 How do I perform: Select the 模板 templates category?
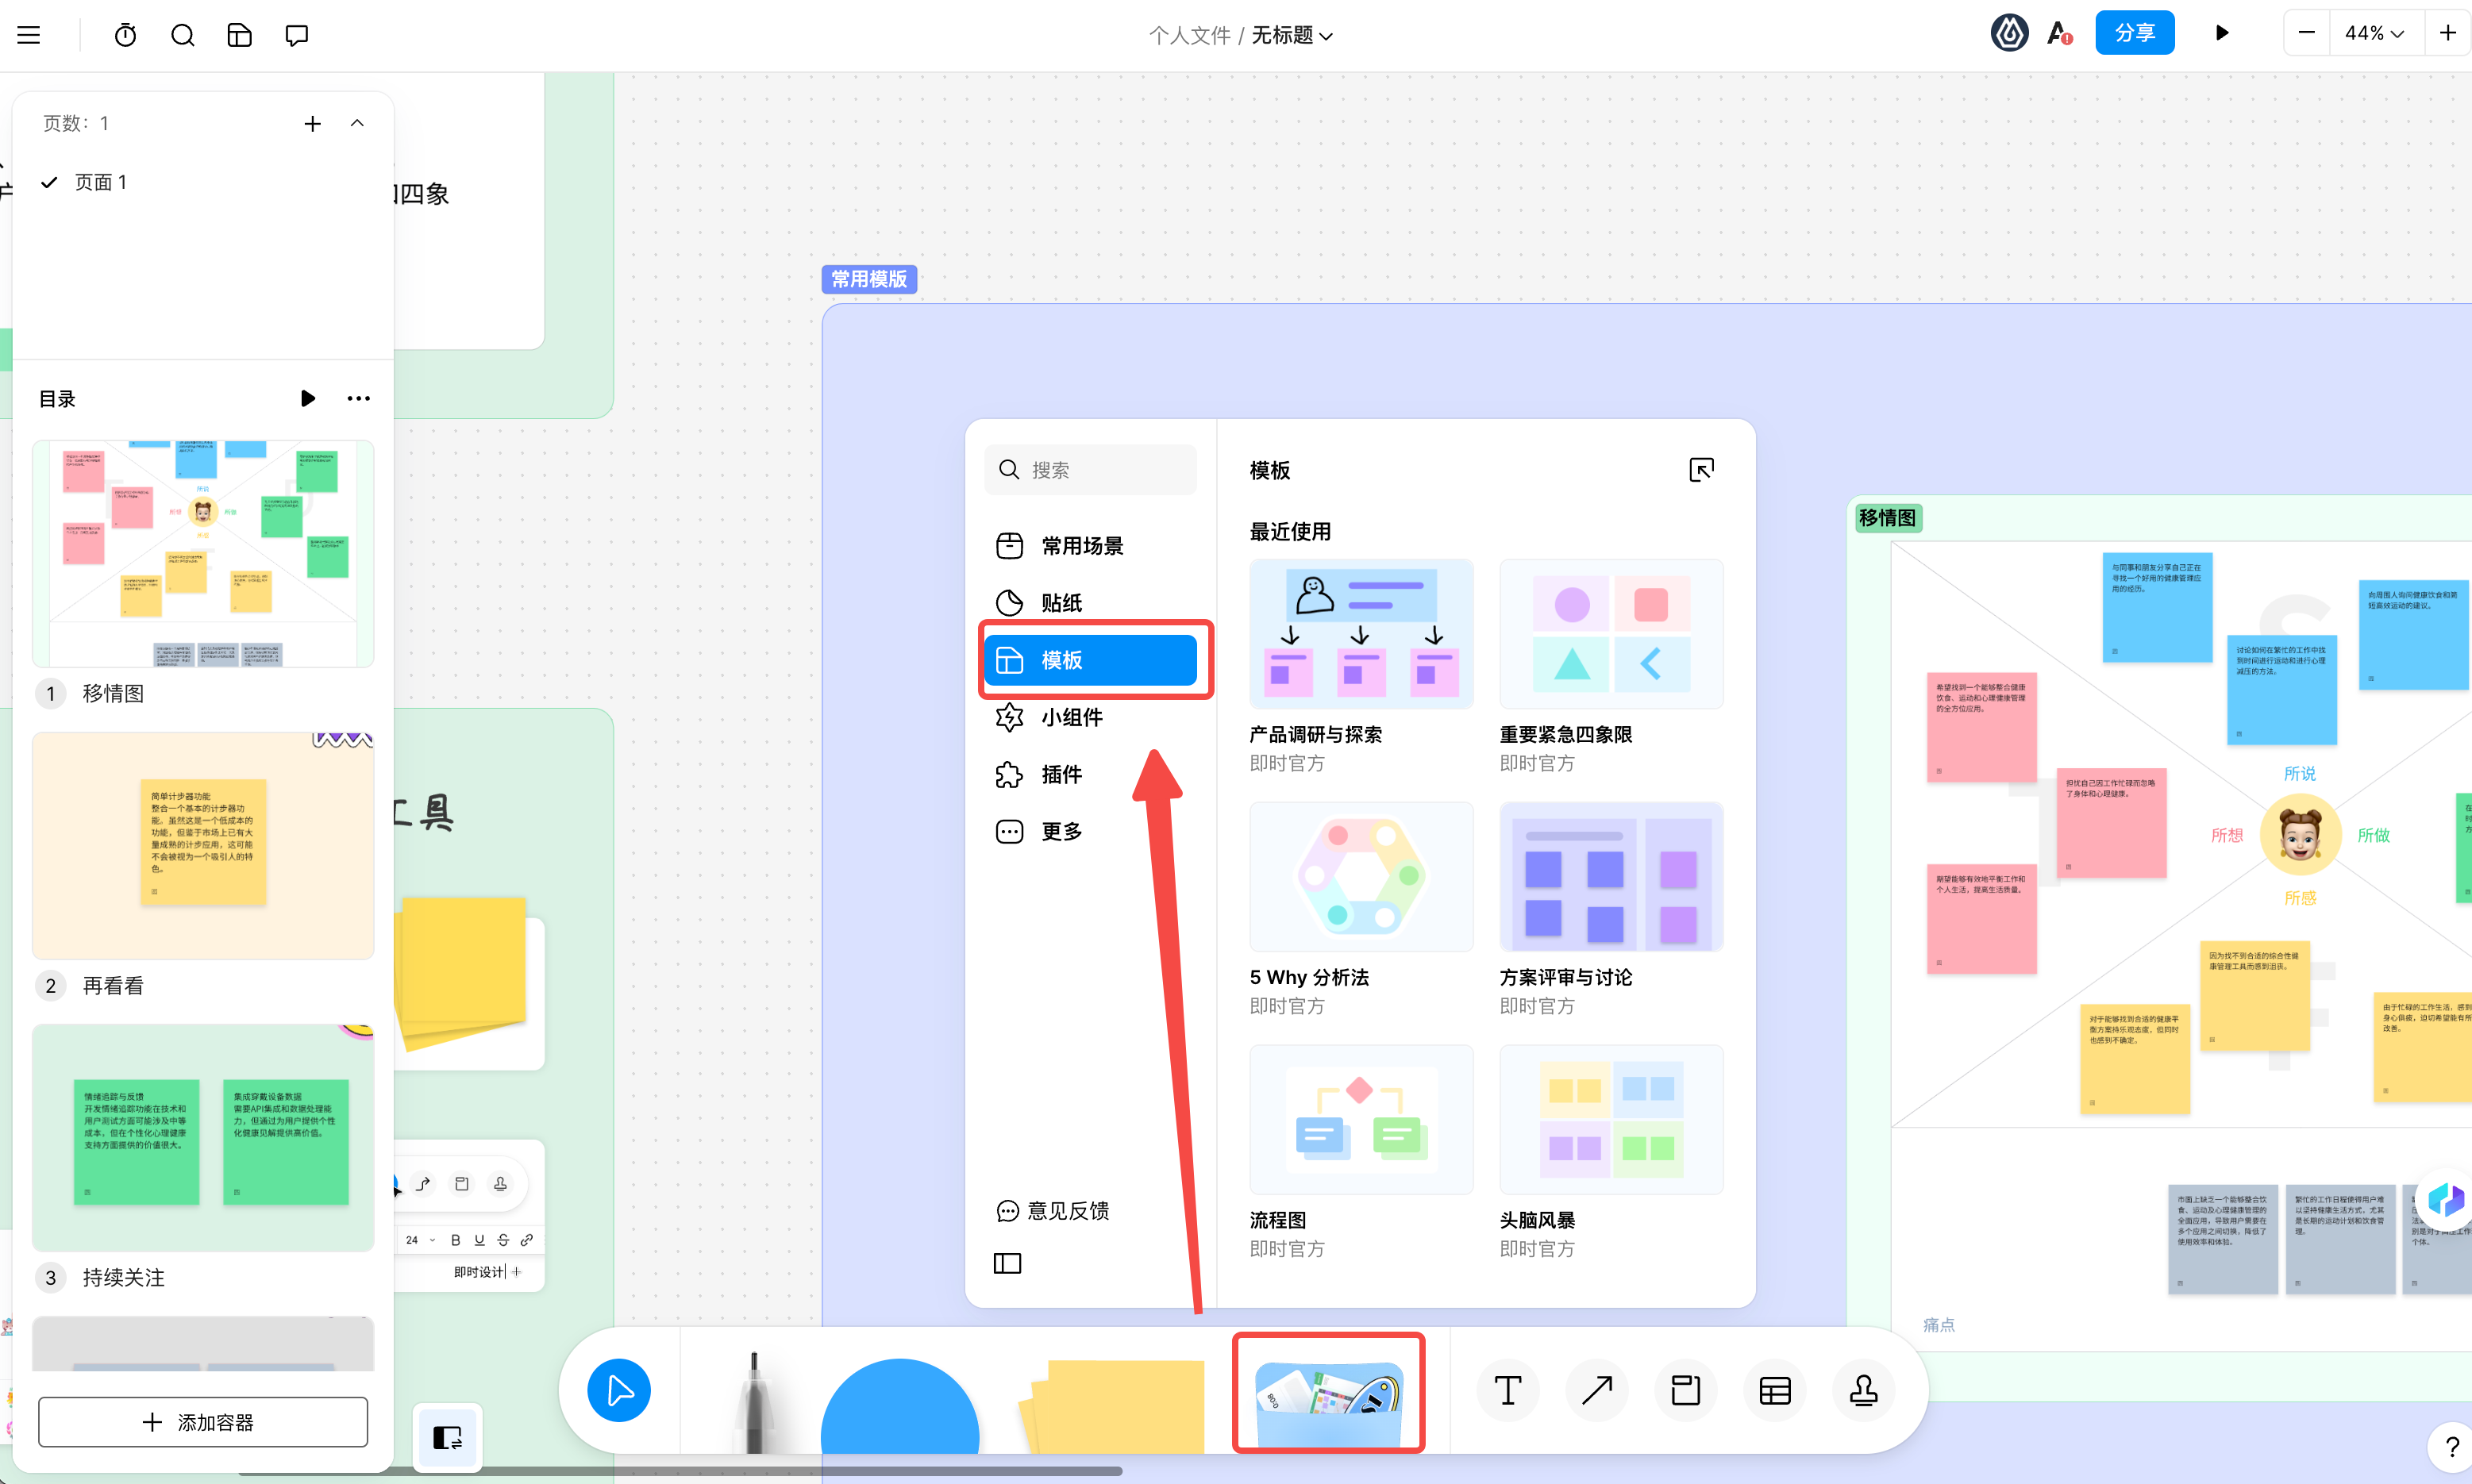click(x=1090, y=660)
